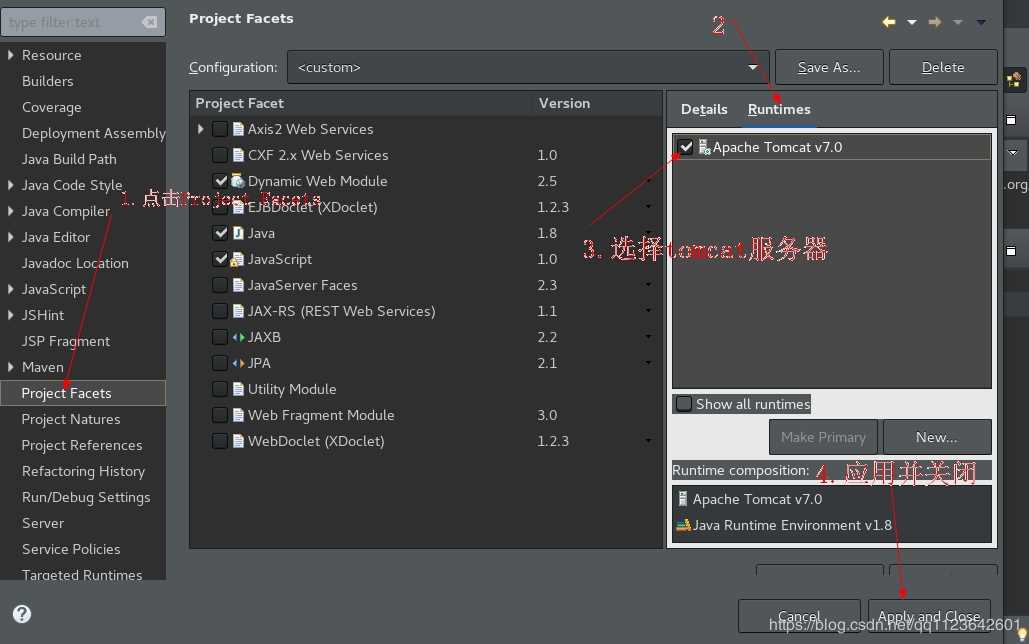
Task: Uncheck the JavaScript facet checkbox
Action: 220,259
